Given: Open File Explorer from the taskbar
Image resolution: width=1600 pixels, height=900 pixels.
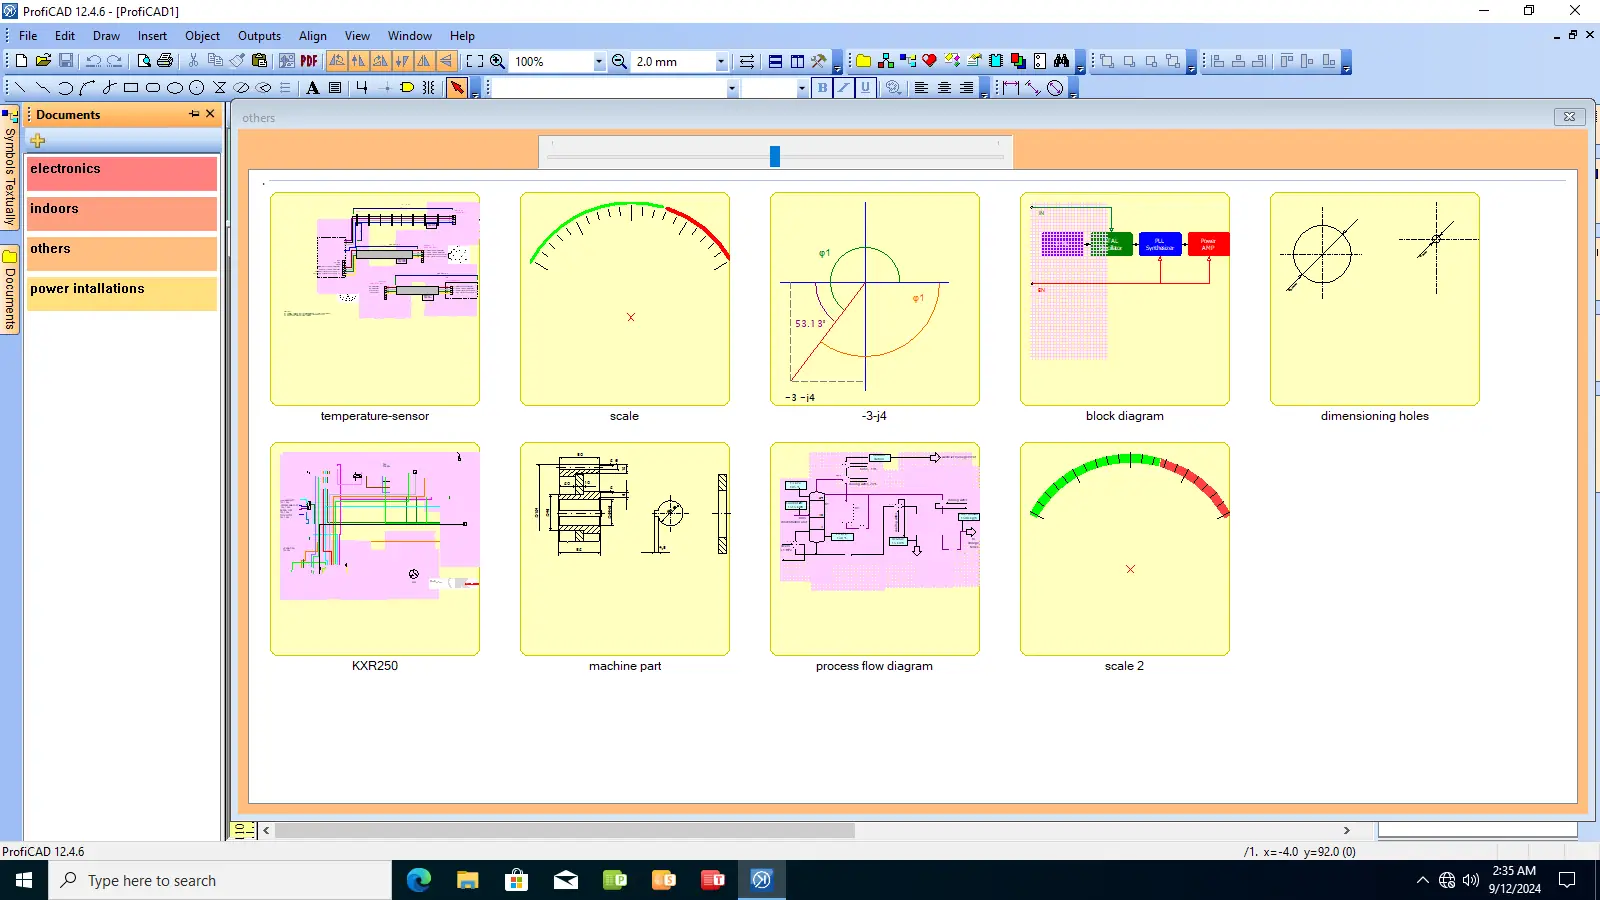Looking at the screenshot, I should tap(467, 880).
